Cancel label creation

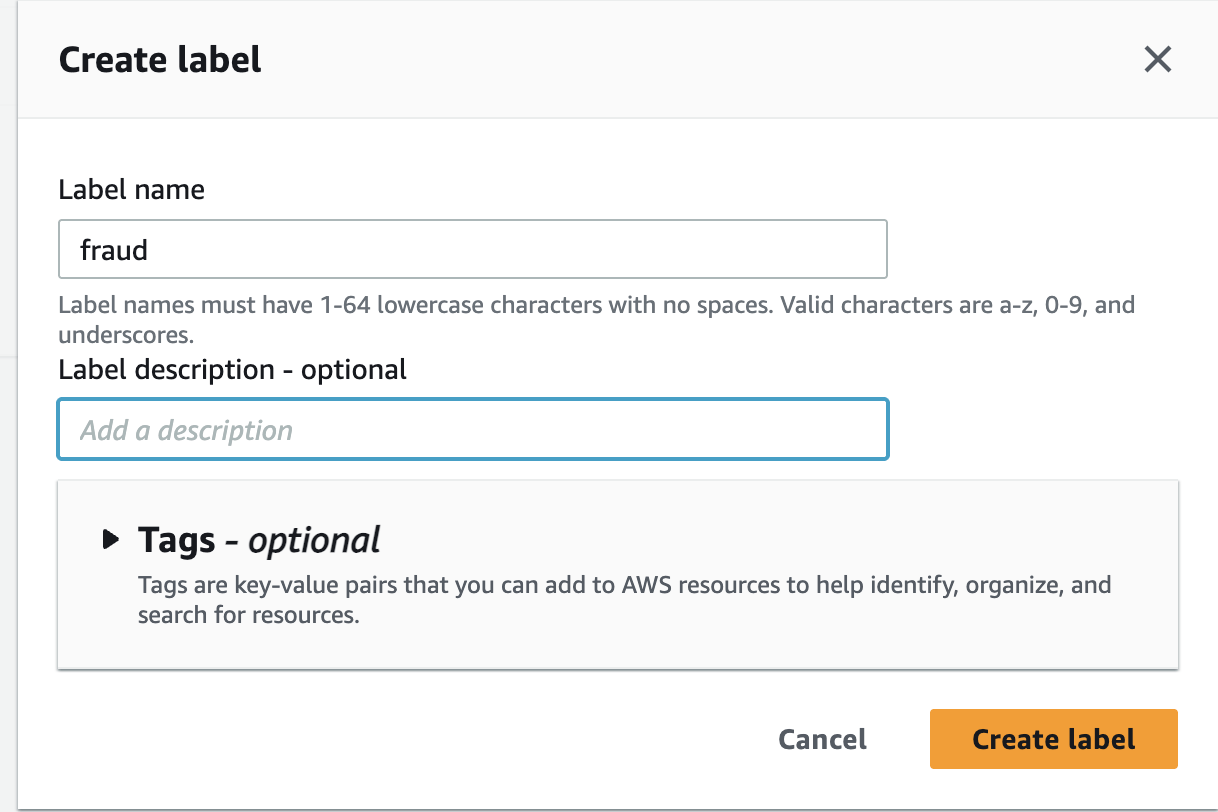pos(822,739)
